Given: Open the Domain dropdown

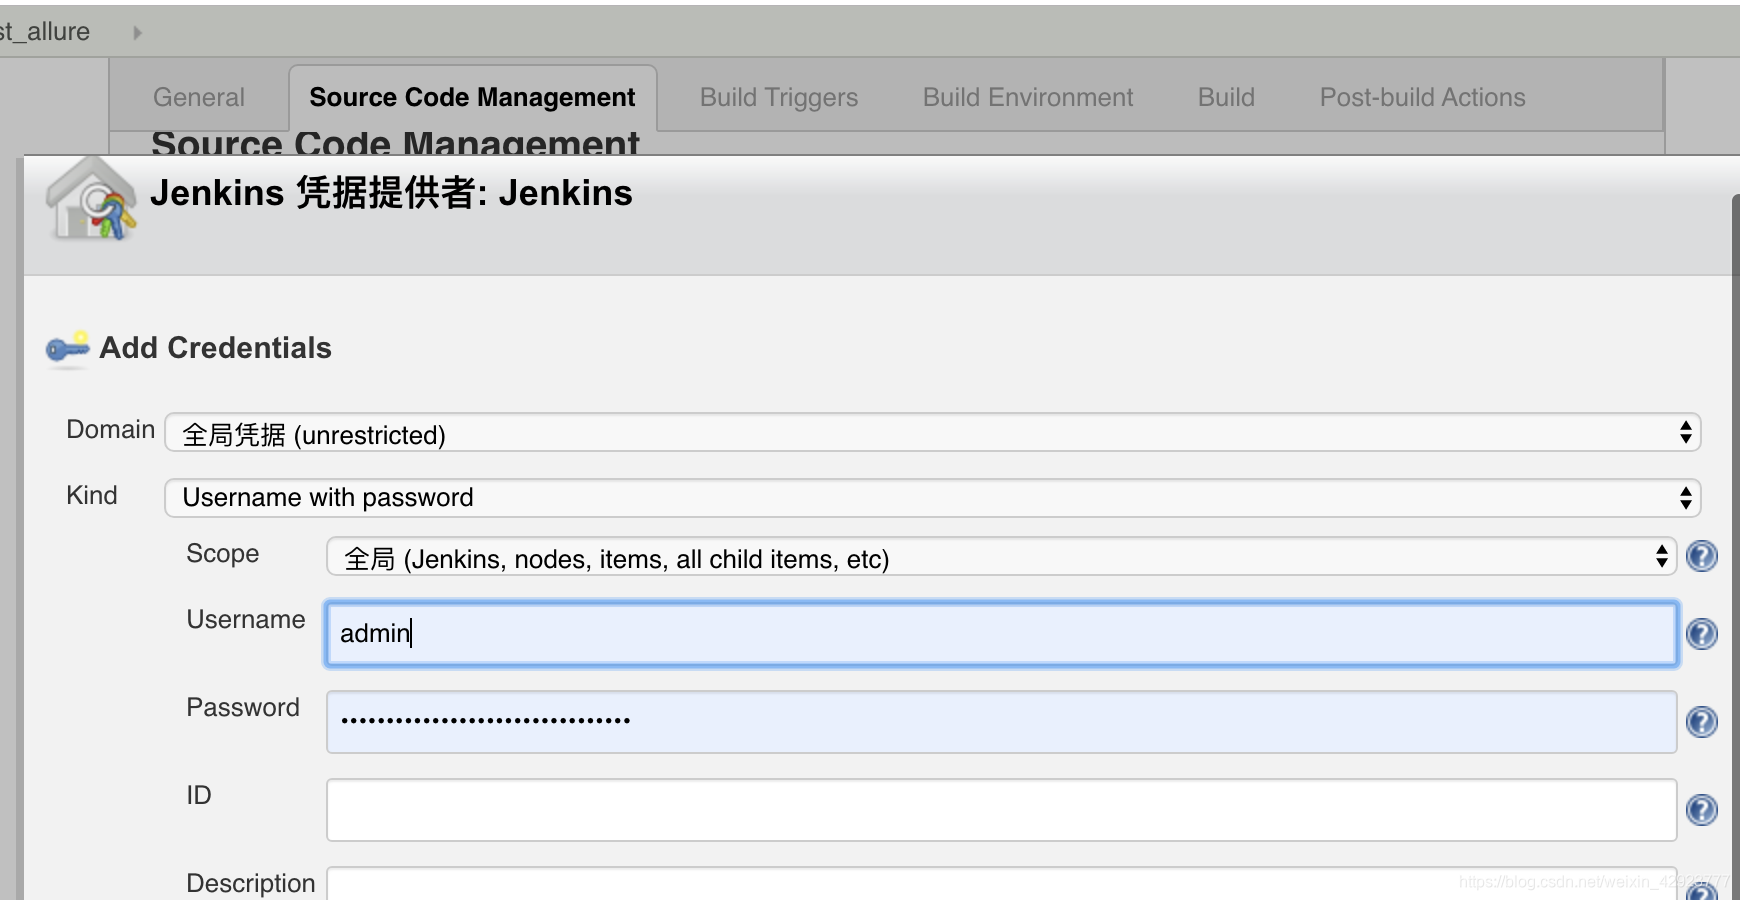Looking at the screenshot, I should (x=932, y=433).
